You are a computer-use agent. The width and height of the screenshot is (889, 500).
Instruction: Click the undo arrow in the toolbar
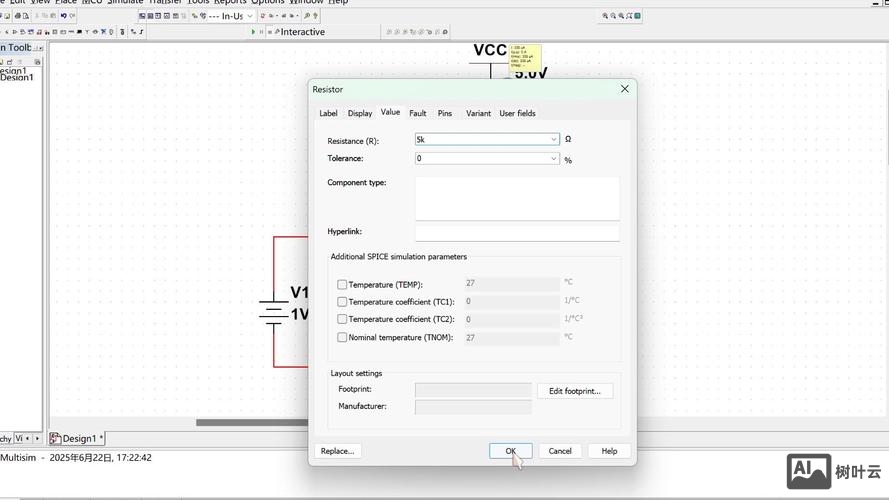pyautogui.click(x=62, y=16)
